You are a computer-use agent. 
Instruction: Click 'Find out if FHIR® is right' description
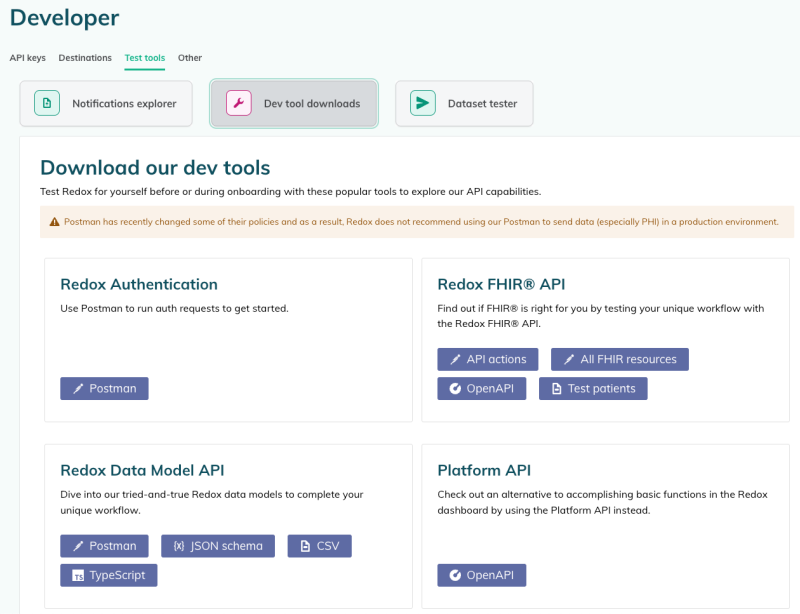pos(601,316)
